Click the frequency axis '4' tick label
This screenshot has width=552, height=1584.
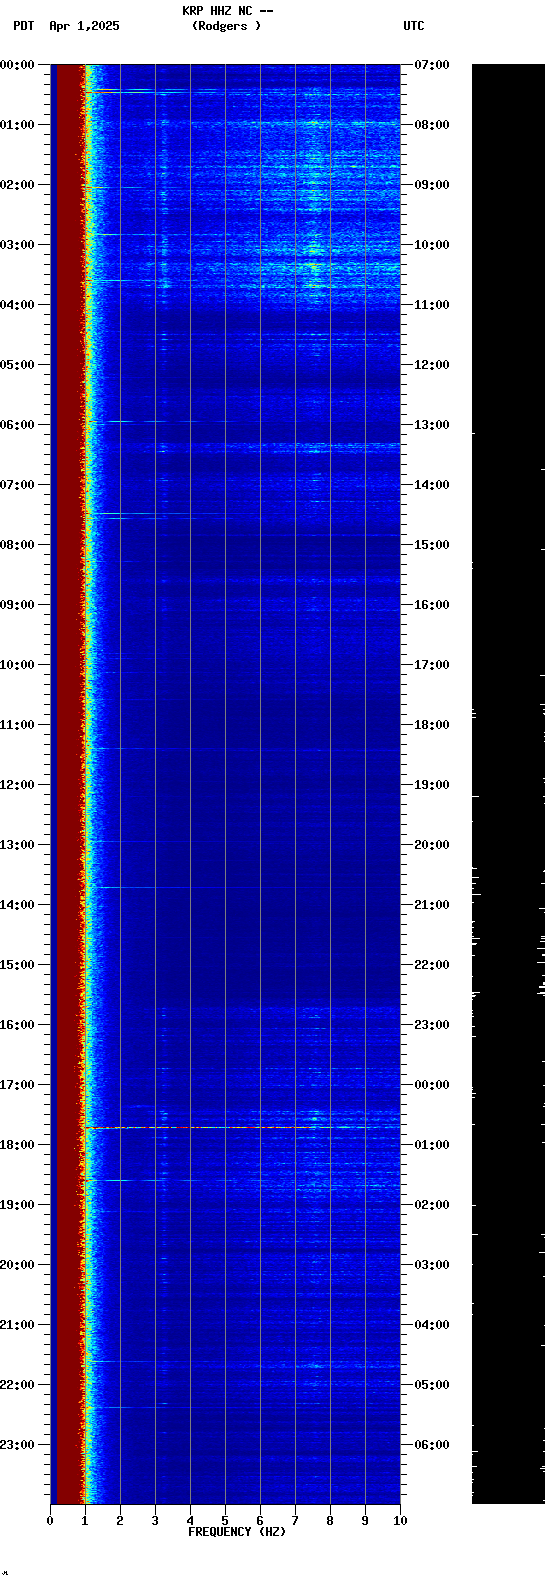[x=190, y=1521]
